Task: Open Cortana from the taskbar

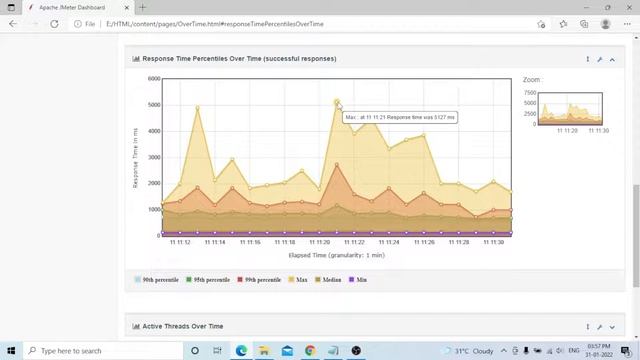Action: 195,351
